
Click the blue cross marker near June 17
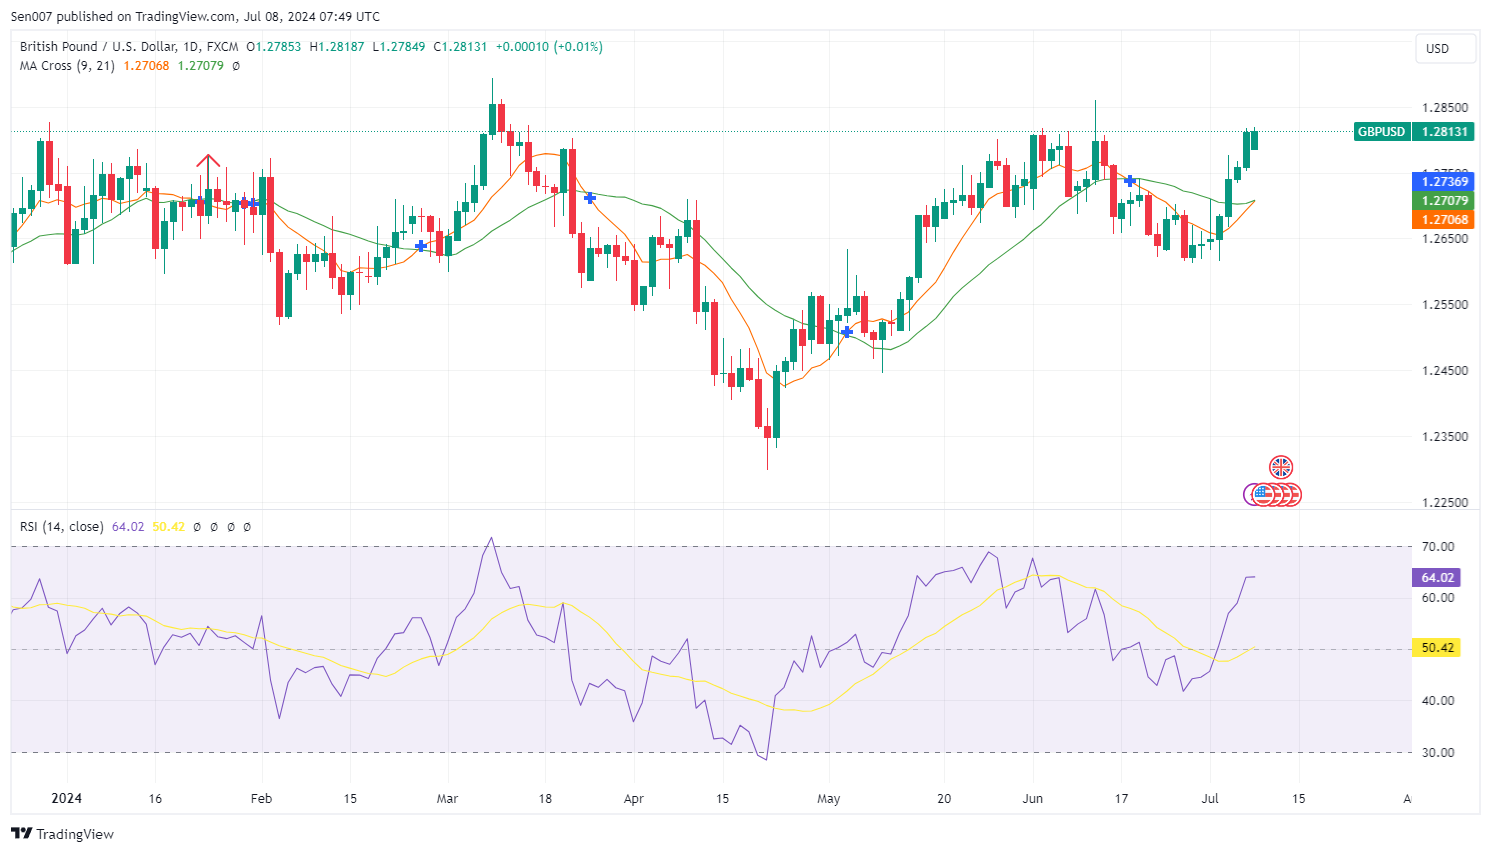pos(1130,181)
